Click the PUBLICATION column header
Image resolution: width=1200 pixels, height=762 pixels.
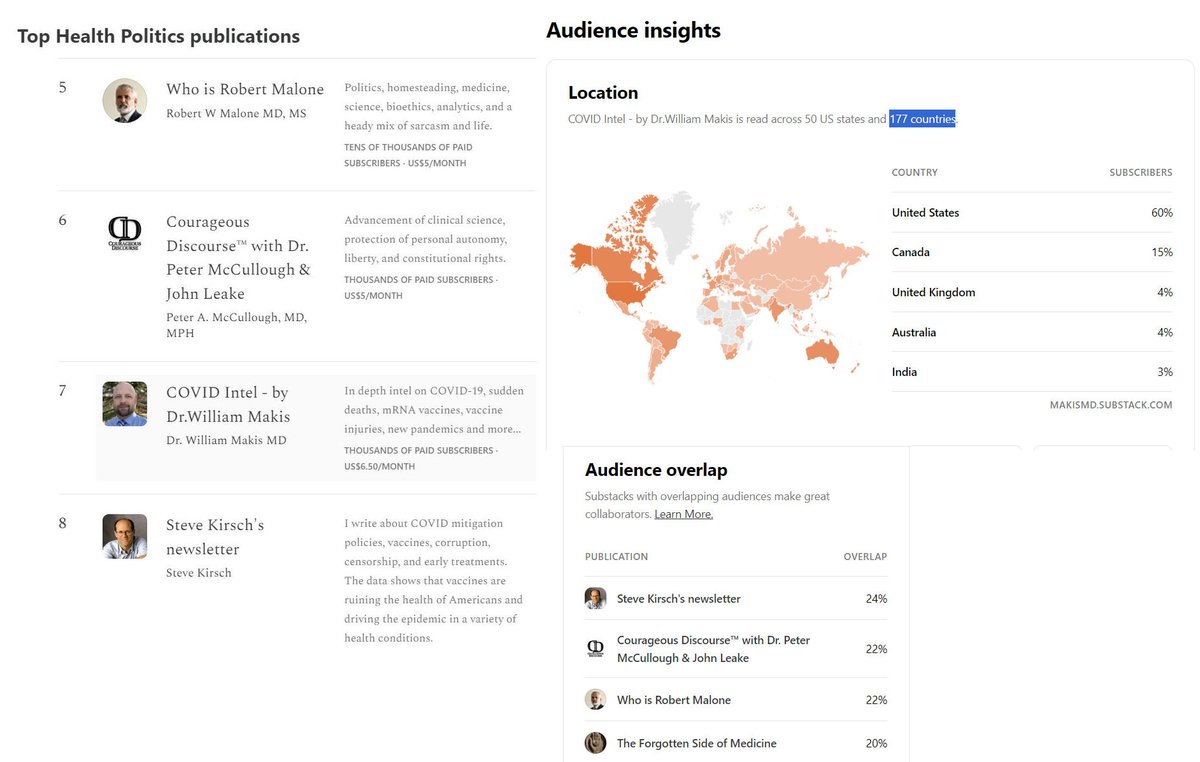(616, 557)
